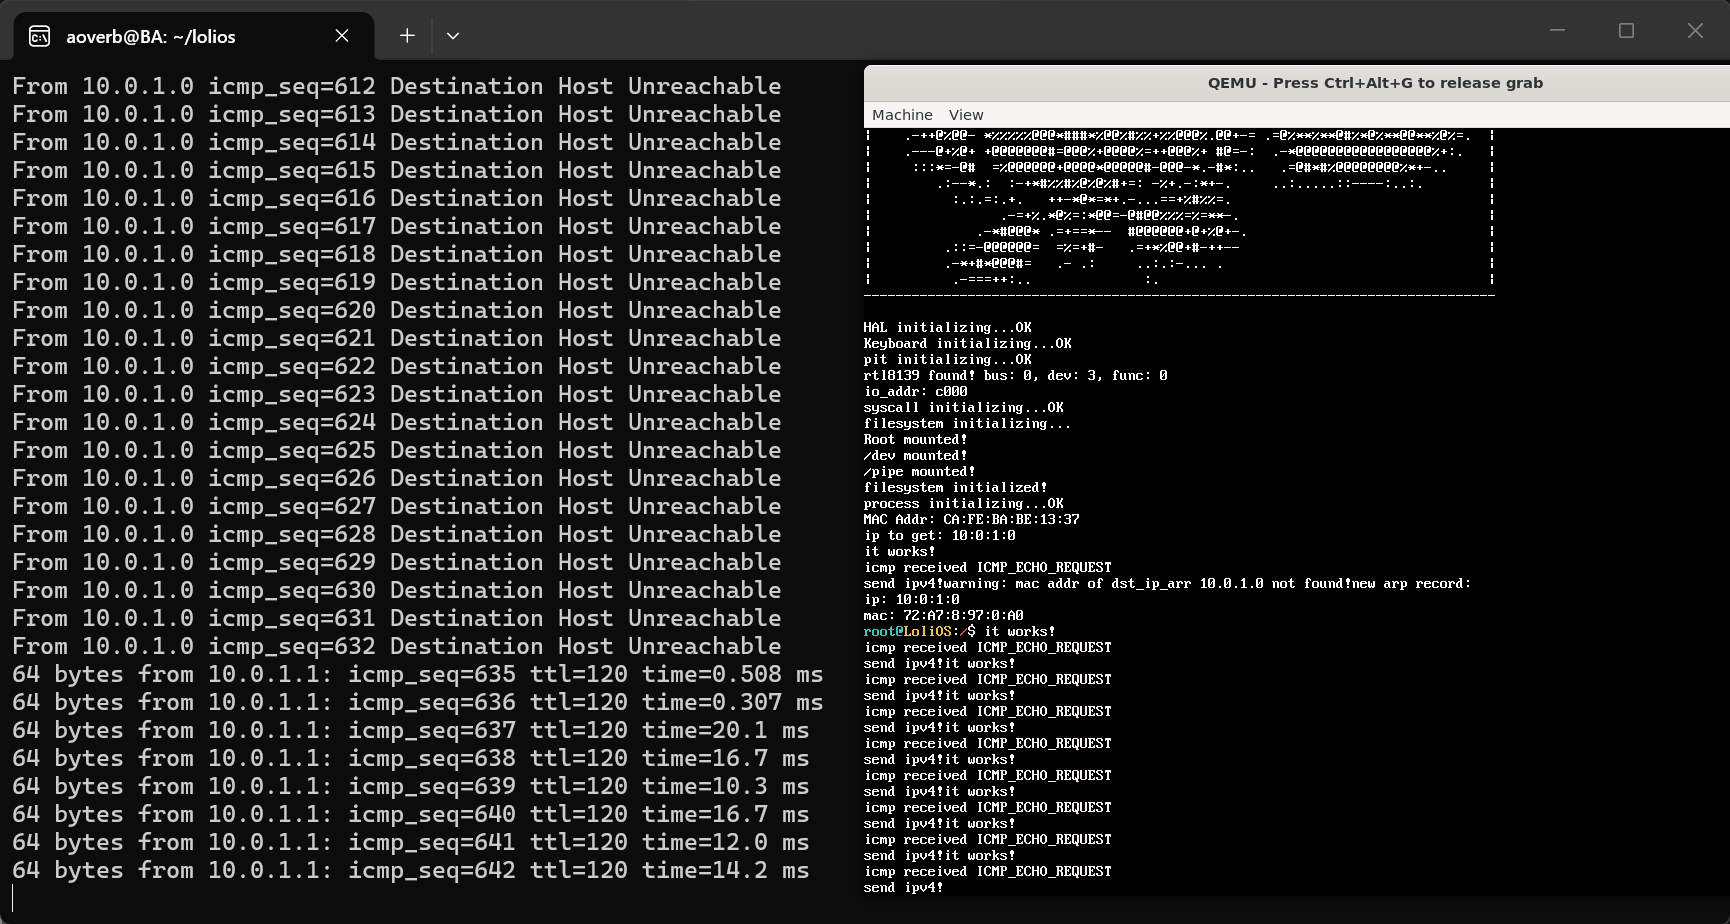Click the 'Root mounted!' line
The image size is (1730, 924).
tap(915, 440)
